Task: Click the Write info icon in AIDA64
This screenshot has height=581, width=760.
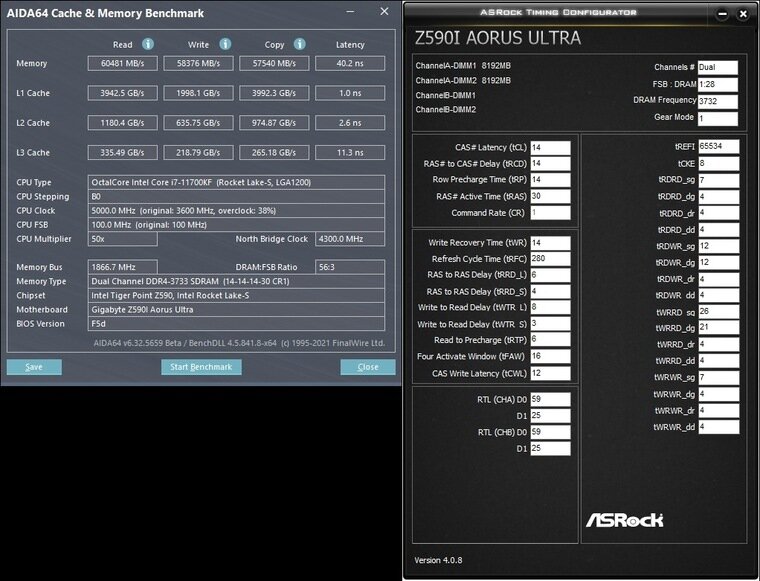Action: pos(225,44)
